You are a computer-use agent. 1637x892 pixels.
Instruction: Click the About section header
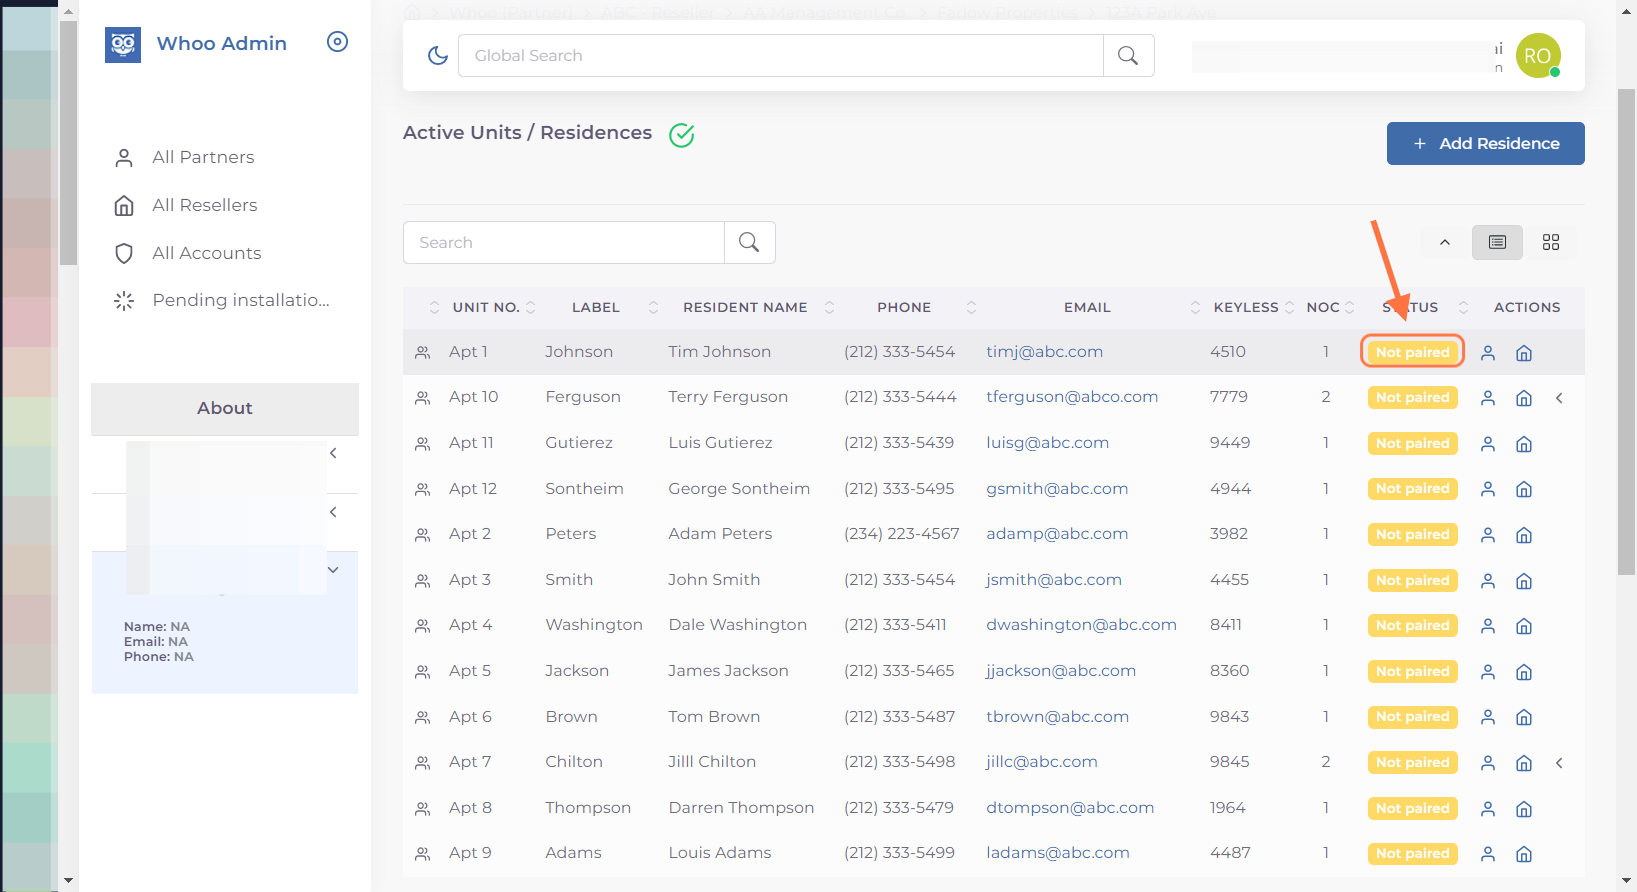225,408
